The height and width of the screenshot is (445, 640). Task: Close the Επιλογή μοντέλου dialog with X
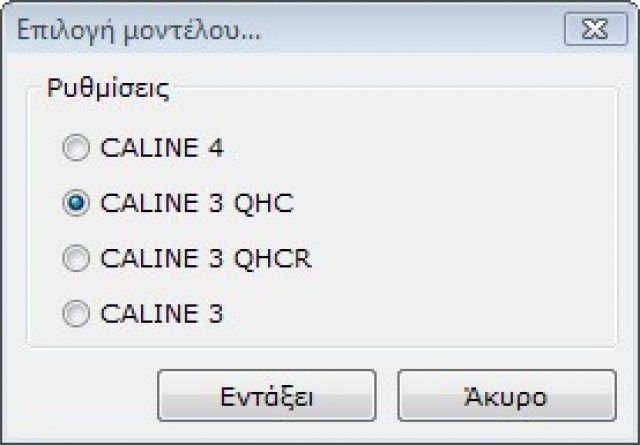pos(595,30)
